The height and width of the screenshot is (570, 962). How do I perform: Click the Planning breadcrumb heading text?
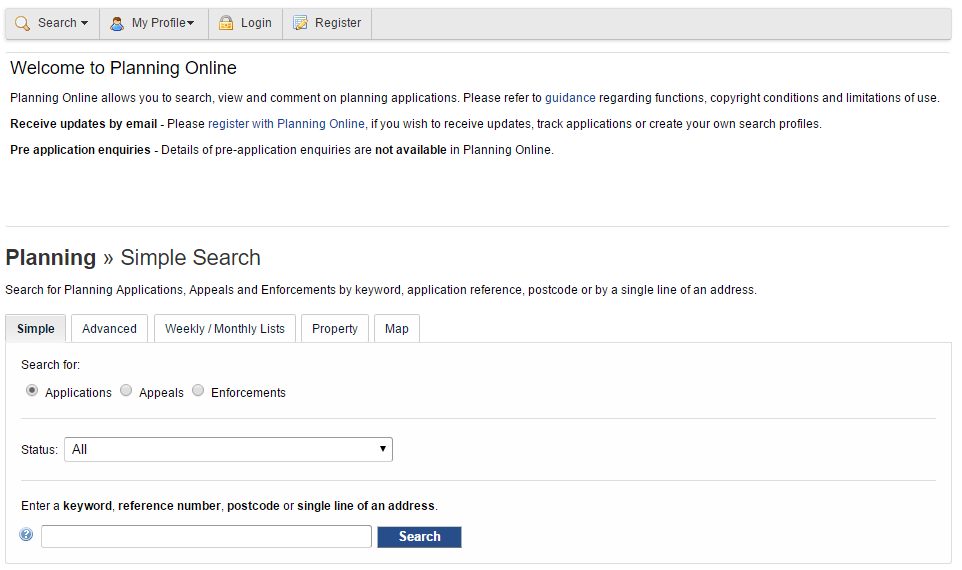[51, 258]
